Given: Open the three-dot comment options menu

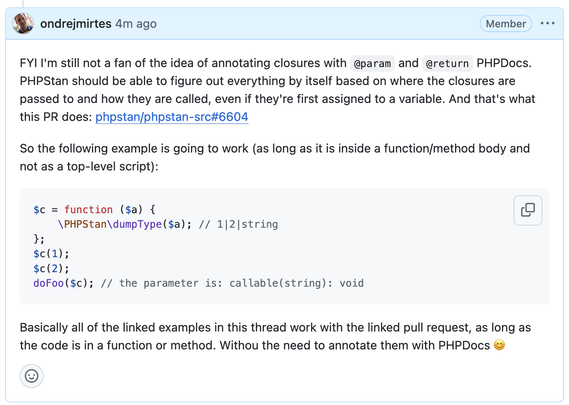Looking at the screenshot, I should (547, 24).
